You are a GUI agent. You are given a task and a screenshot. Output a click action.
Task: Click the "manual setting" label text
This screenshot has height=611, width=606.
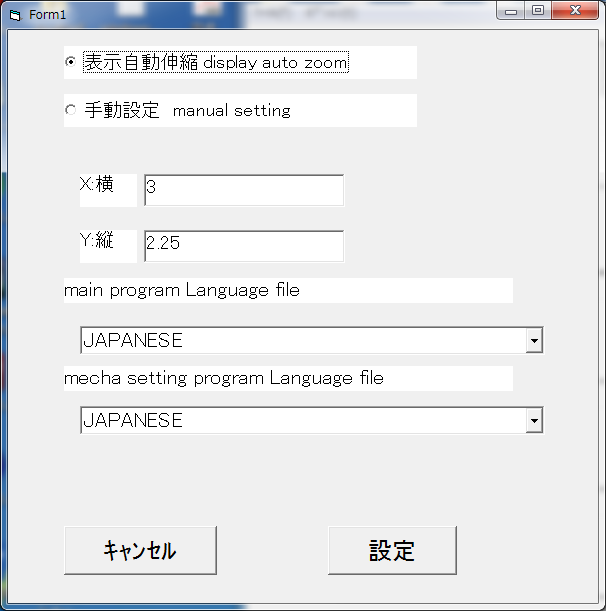coord(232,111)
